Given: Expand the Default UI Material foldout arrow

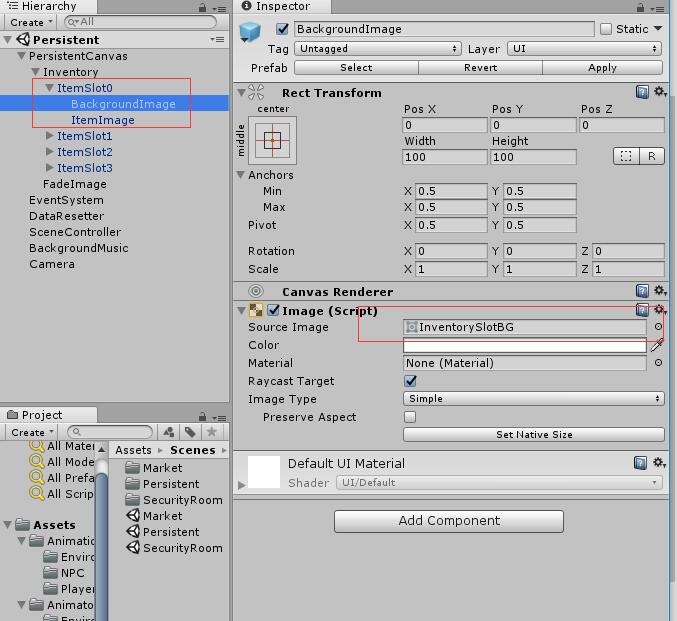Looking at the screenshot, I should (x=241, y=485).
